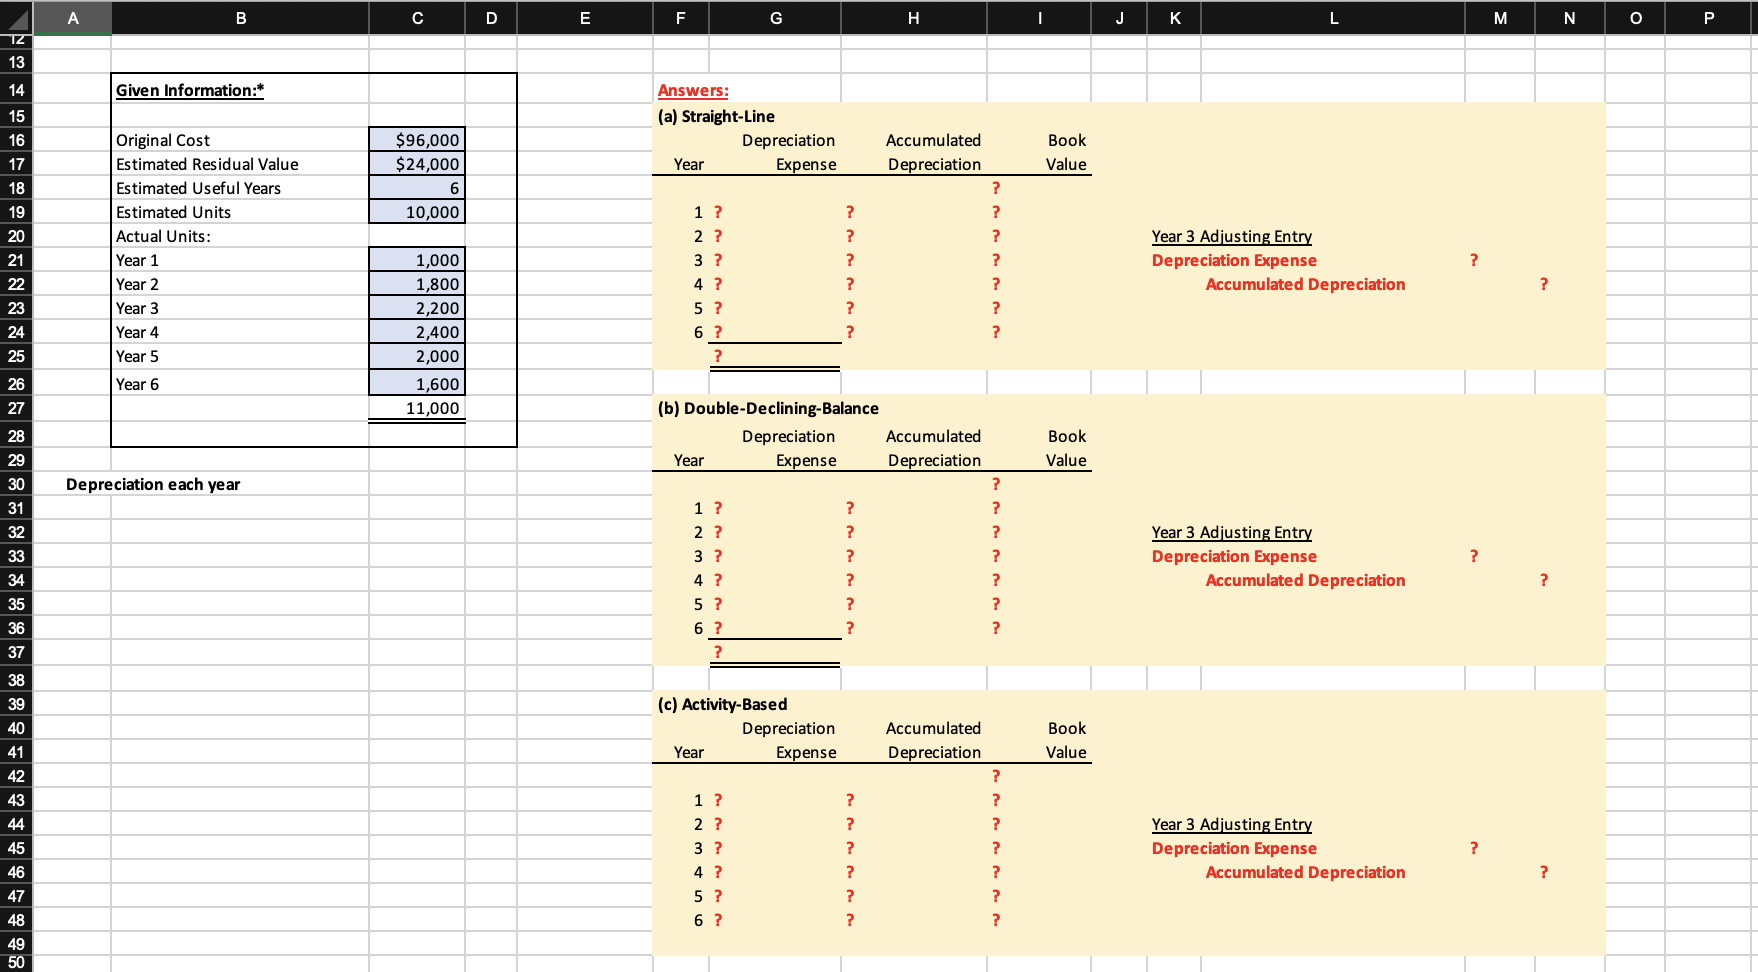Click the "Given Information:*" heading cell

(190, 90)
